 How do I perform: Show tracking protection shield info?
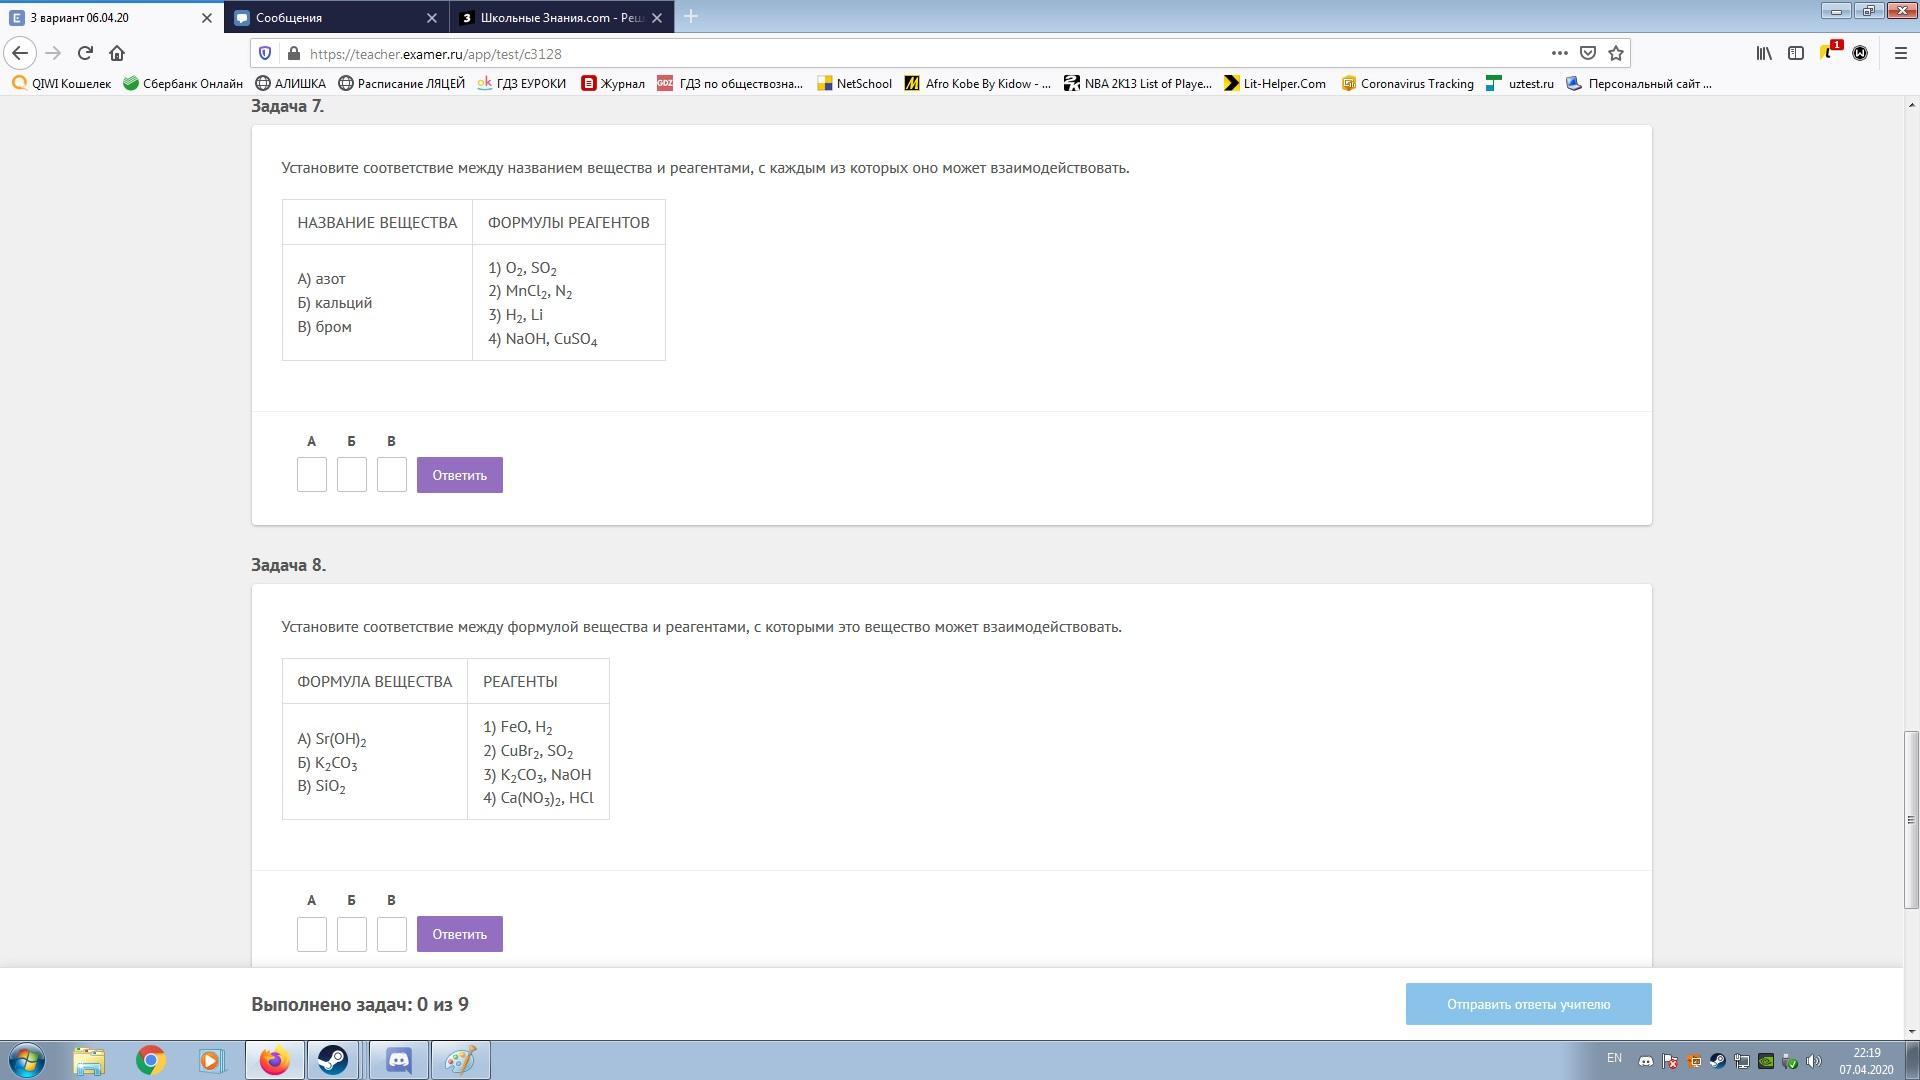265,53
